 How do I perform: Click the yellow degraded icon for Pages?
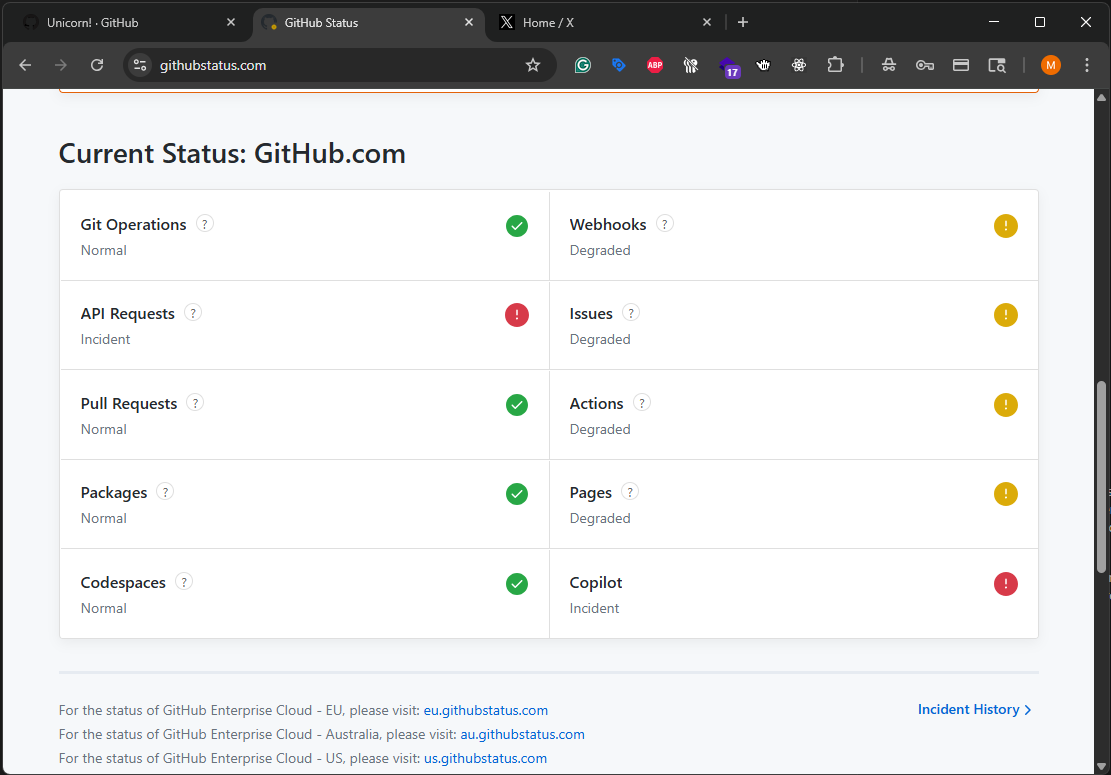tap(1005, 494)
